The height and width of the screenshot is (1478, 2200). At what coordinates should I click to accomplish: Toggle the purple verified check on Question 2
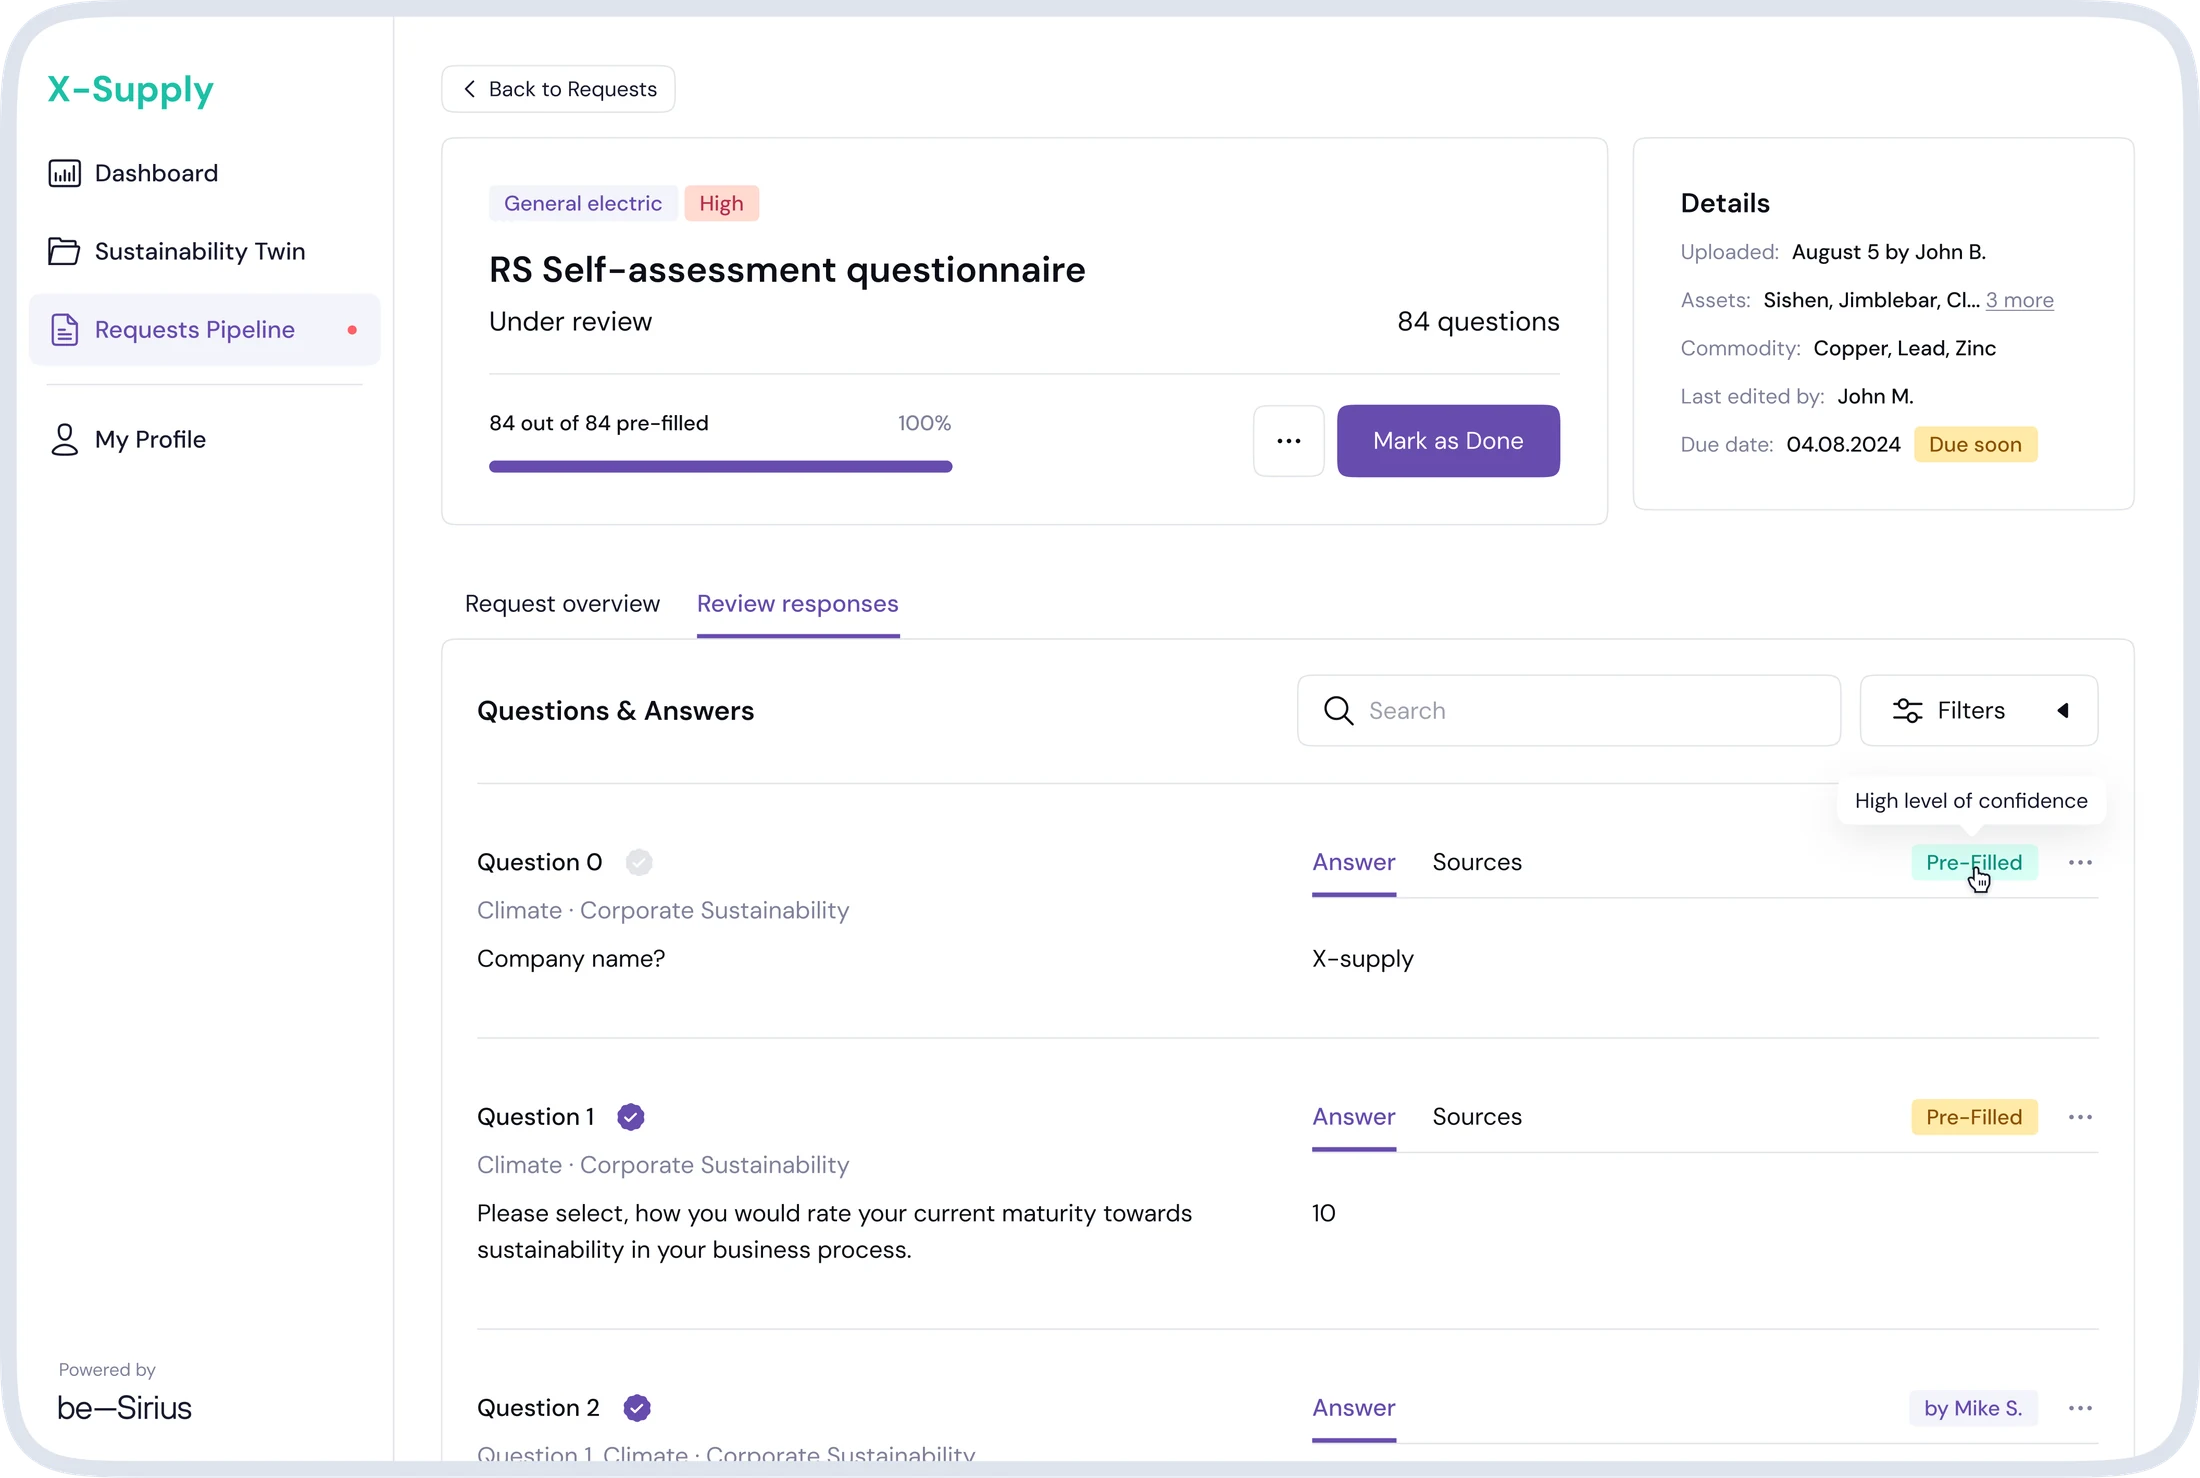637,1408
